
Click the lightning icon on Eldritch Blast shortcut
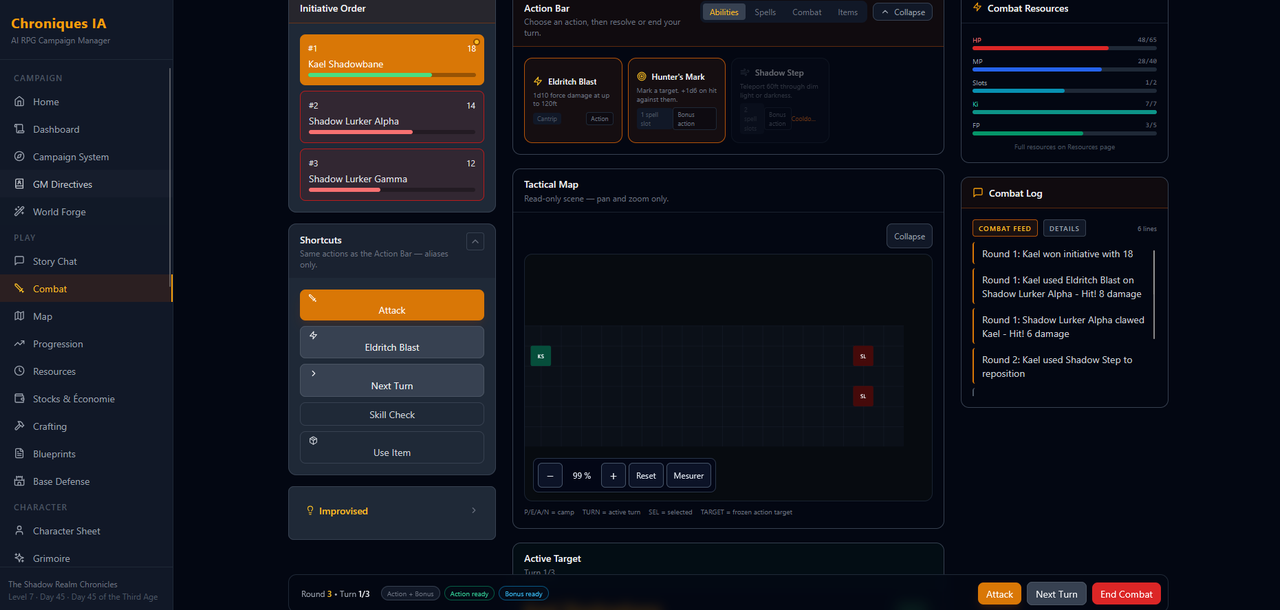313,335
